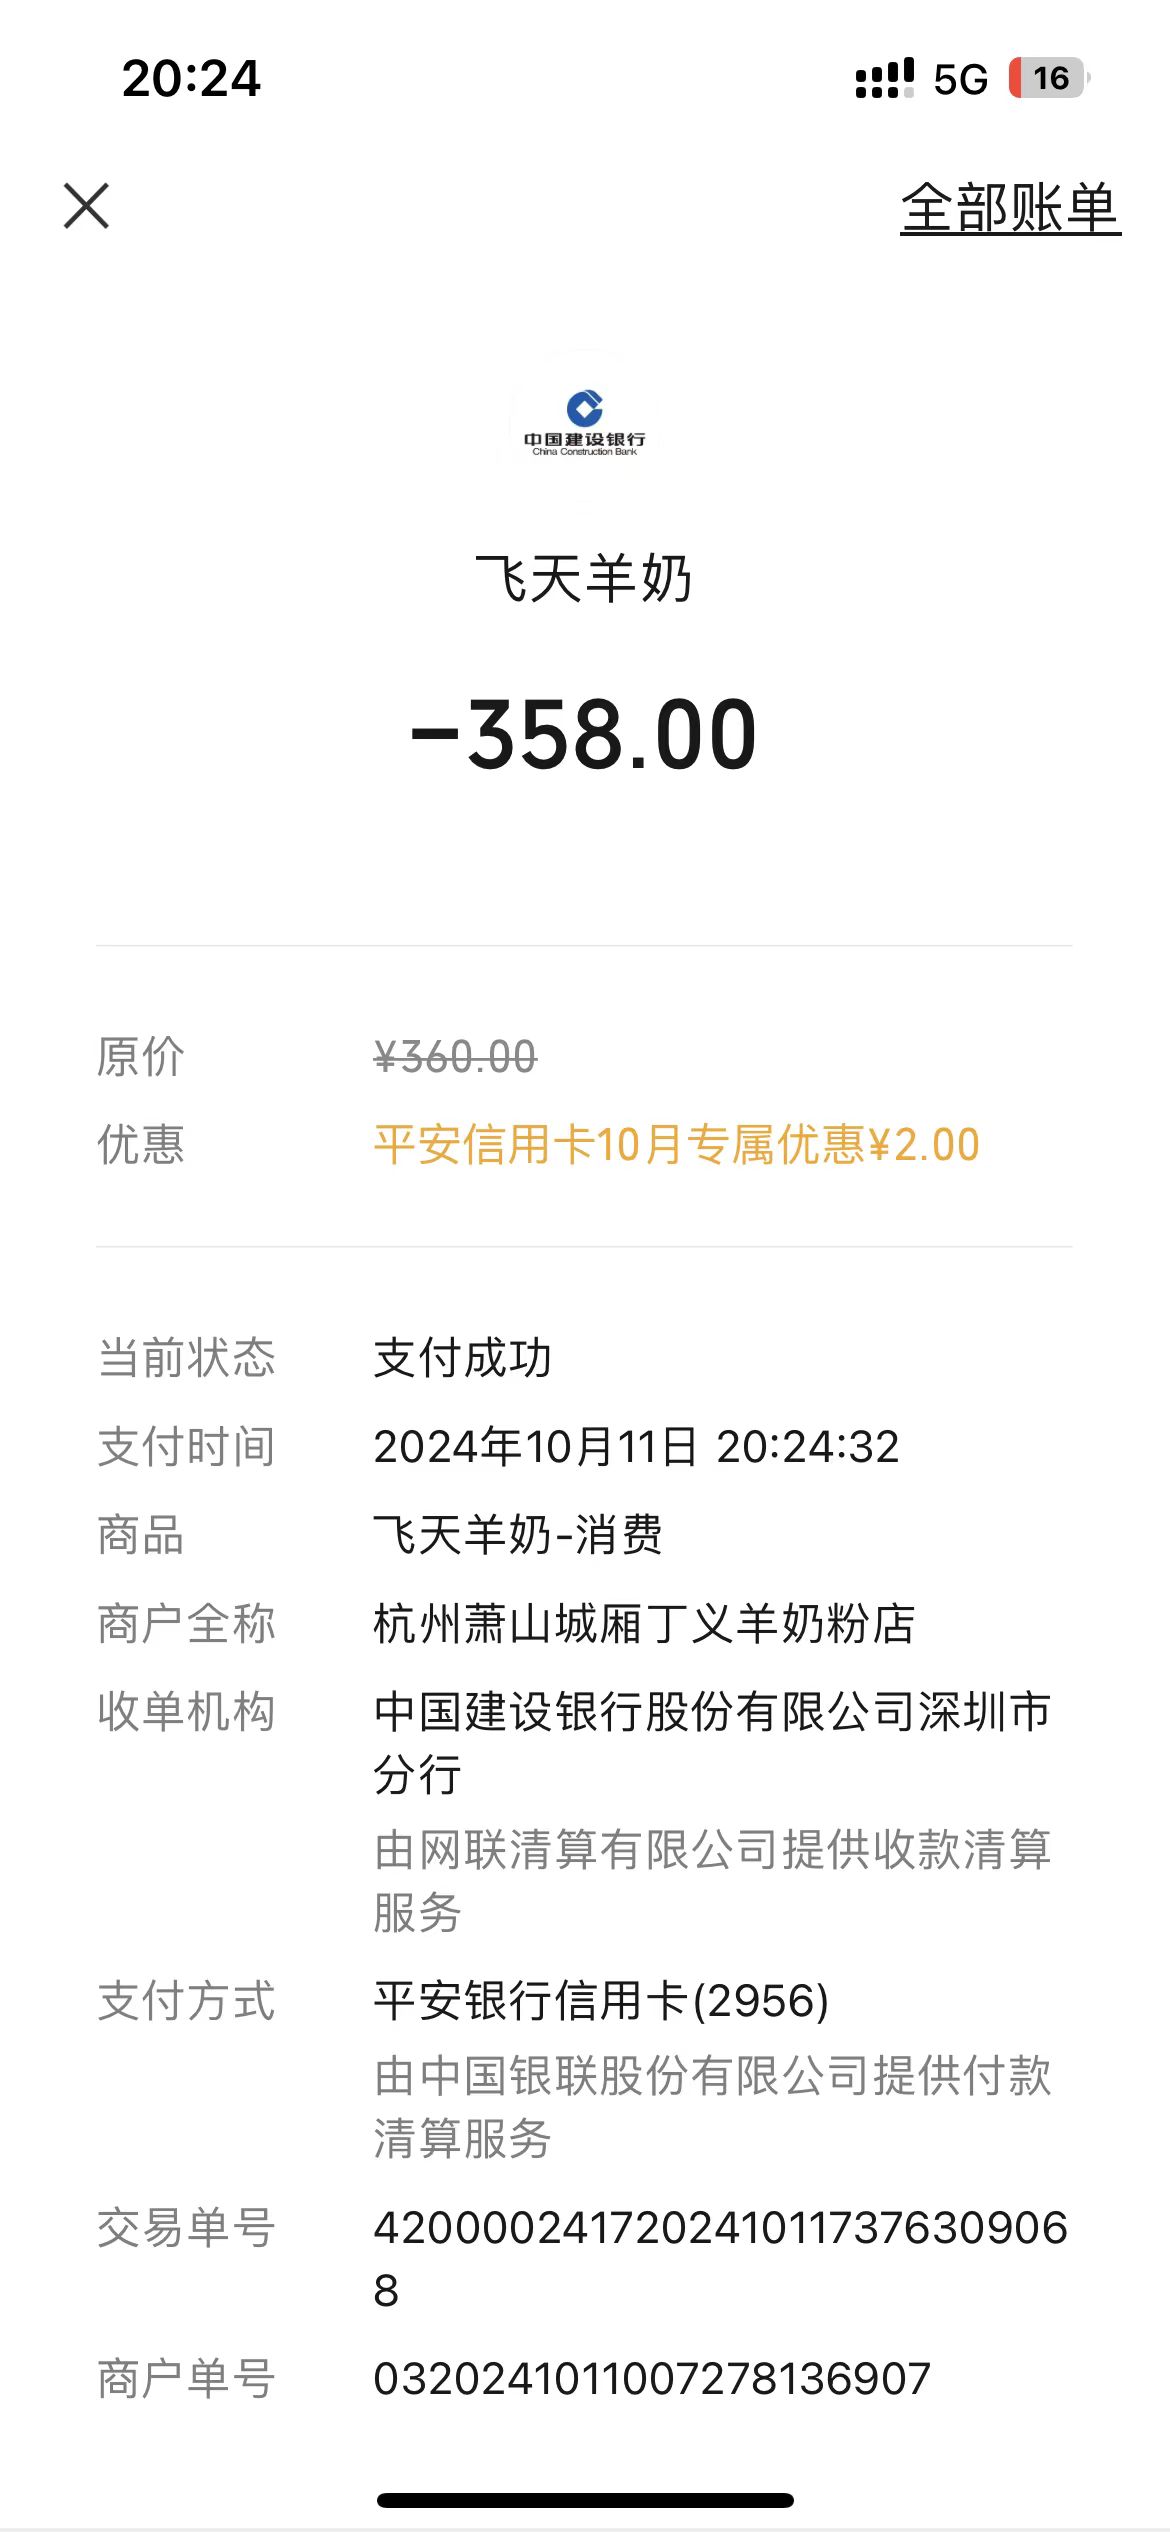
Task: Open the 平安信用卡10月专属优惠 discount details
Action: click(x=676, y=1145)
